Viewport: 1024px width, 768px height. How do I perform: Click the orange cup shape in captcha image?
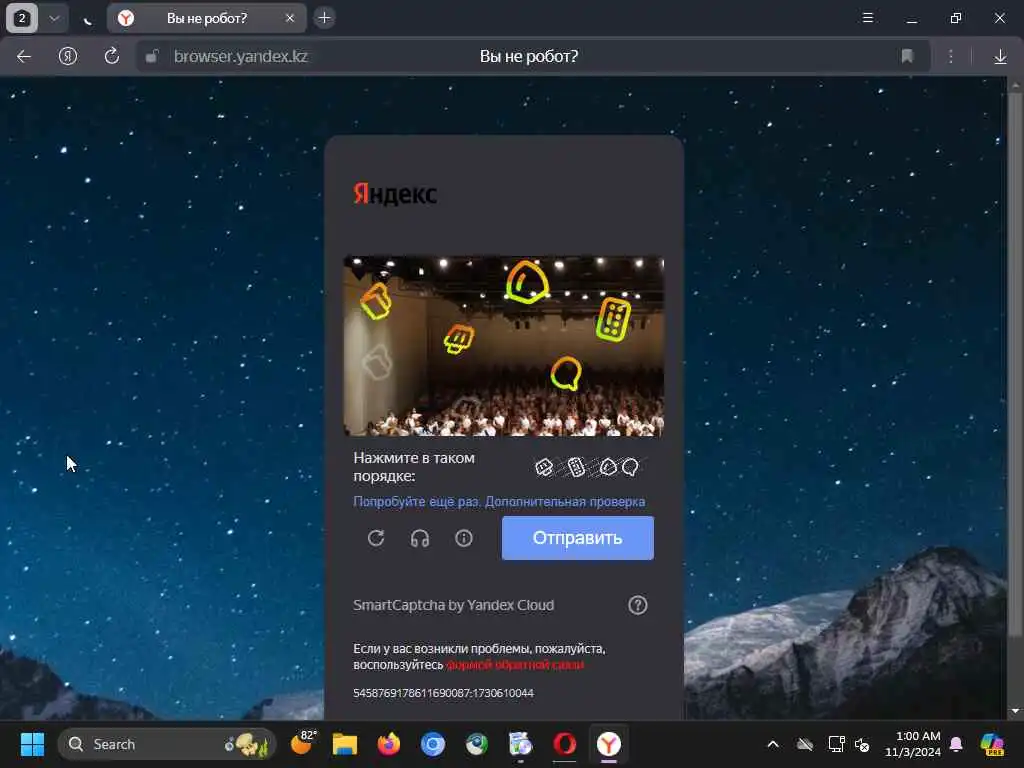coord(376,301)
